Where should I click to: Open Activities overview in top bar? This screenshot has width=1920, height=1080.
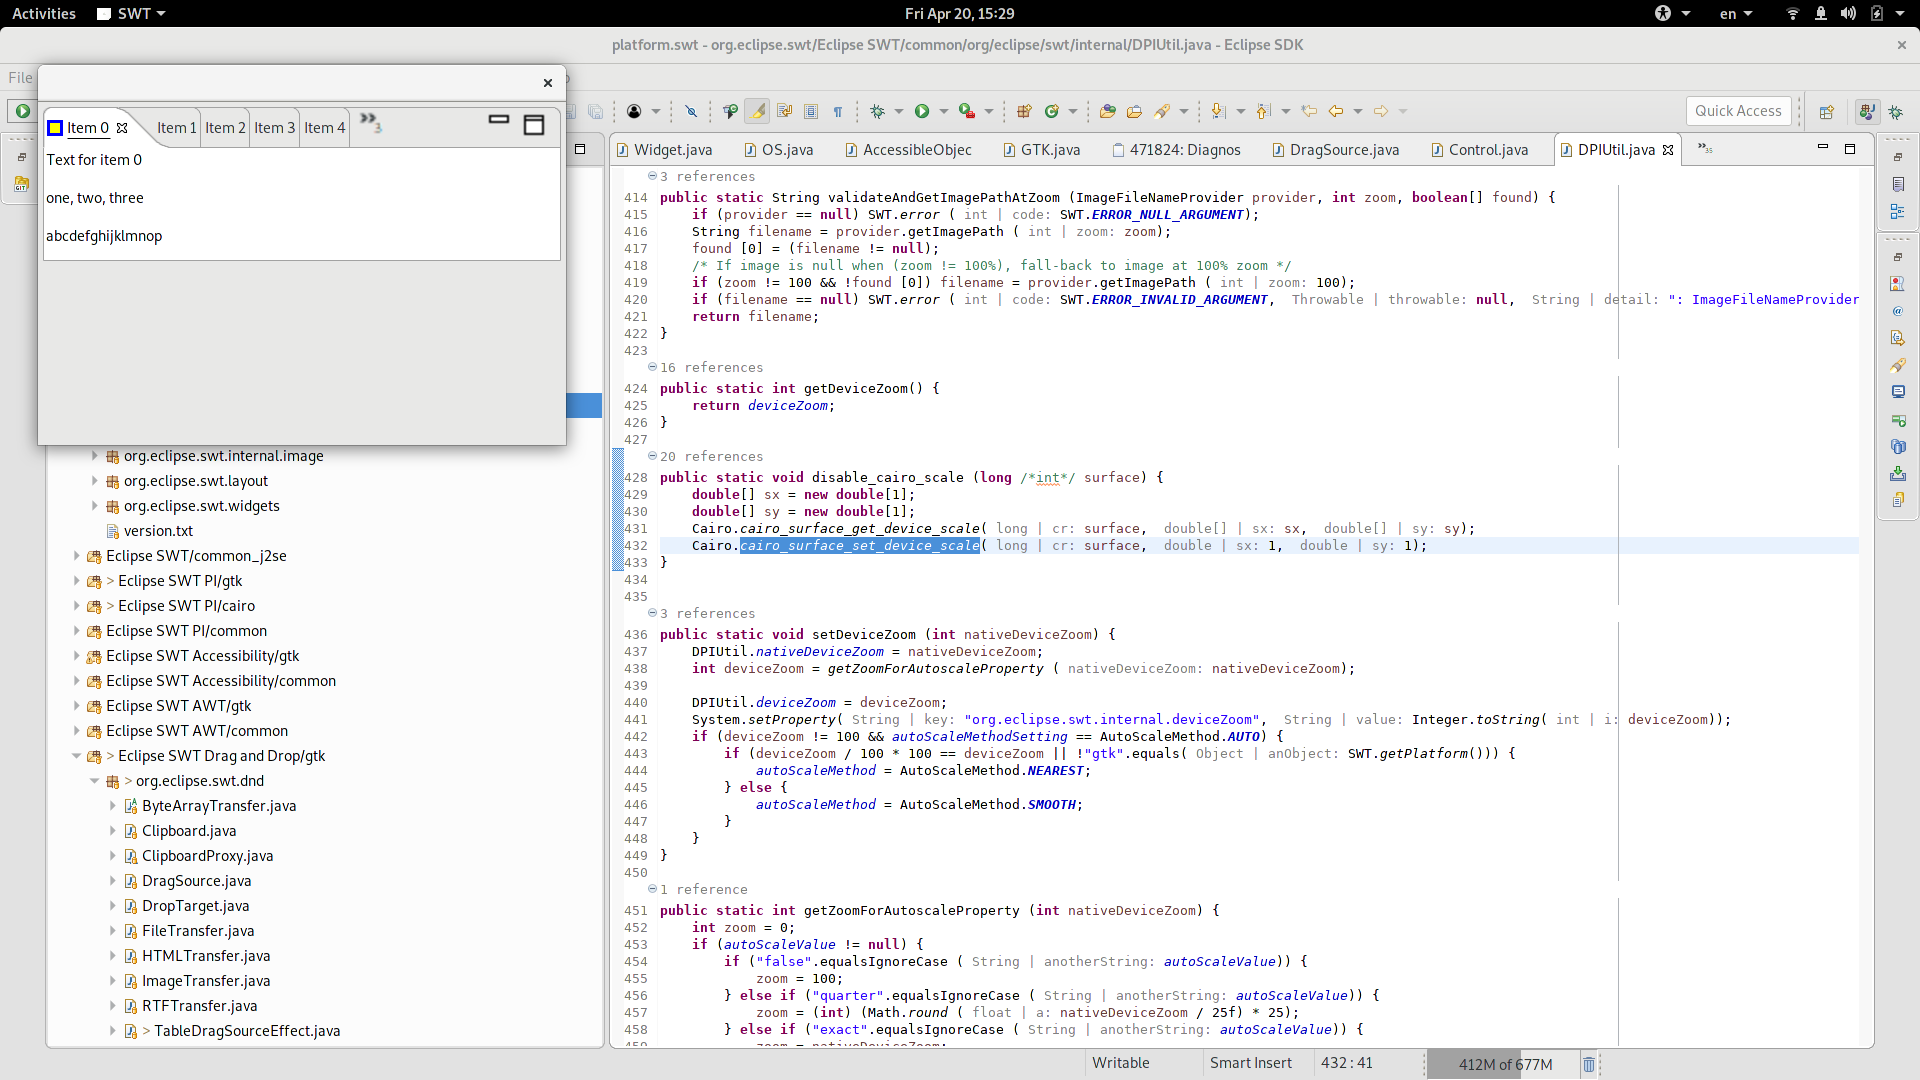(x=44, y=13)
